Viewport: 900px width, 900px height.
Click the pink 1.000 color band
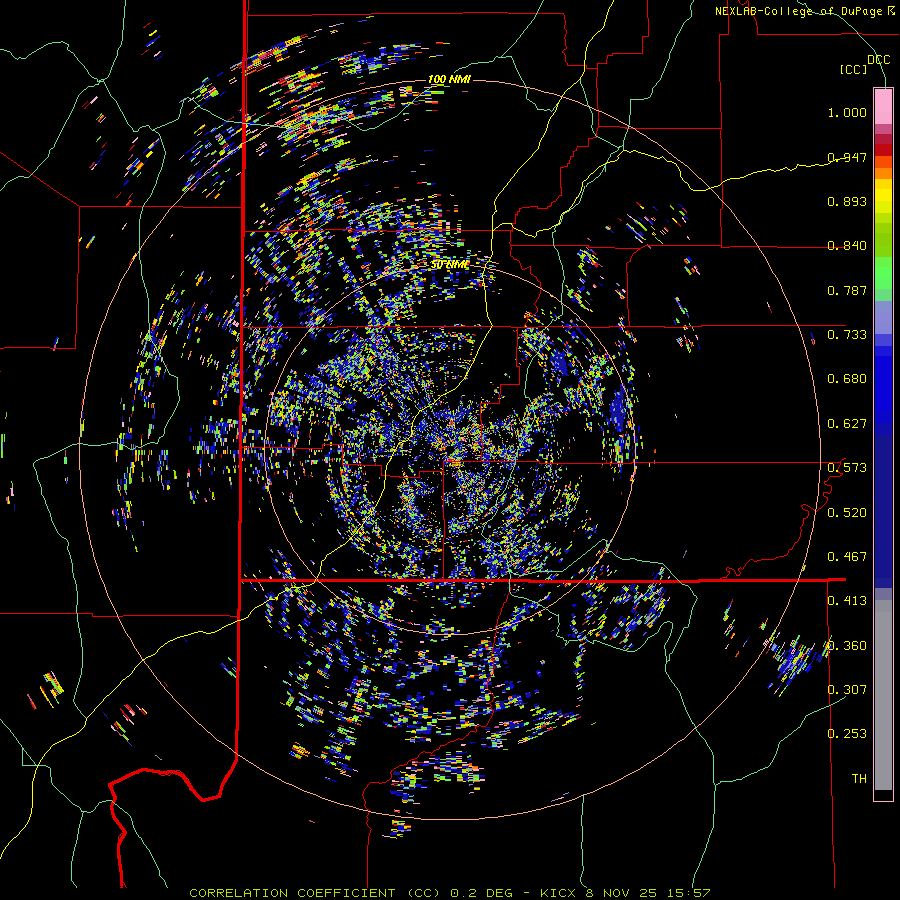tap(883, 107)
